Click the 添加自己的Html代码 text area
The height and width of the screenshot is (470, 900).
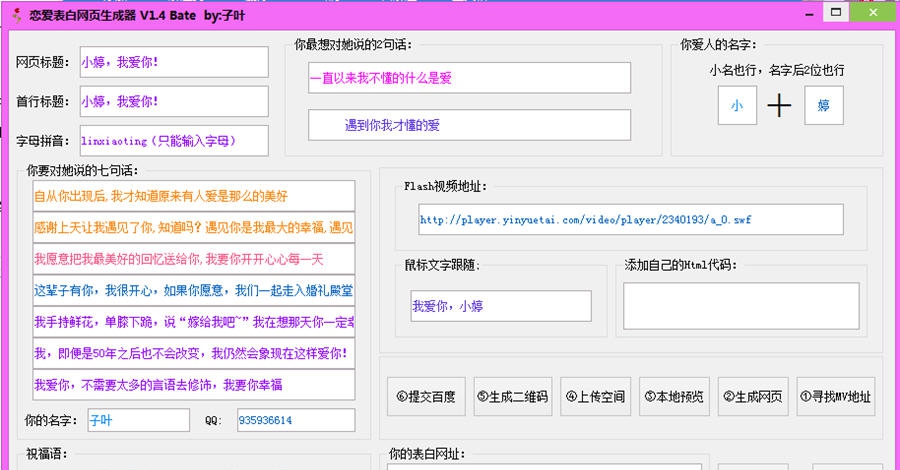tap(741, 306)
